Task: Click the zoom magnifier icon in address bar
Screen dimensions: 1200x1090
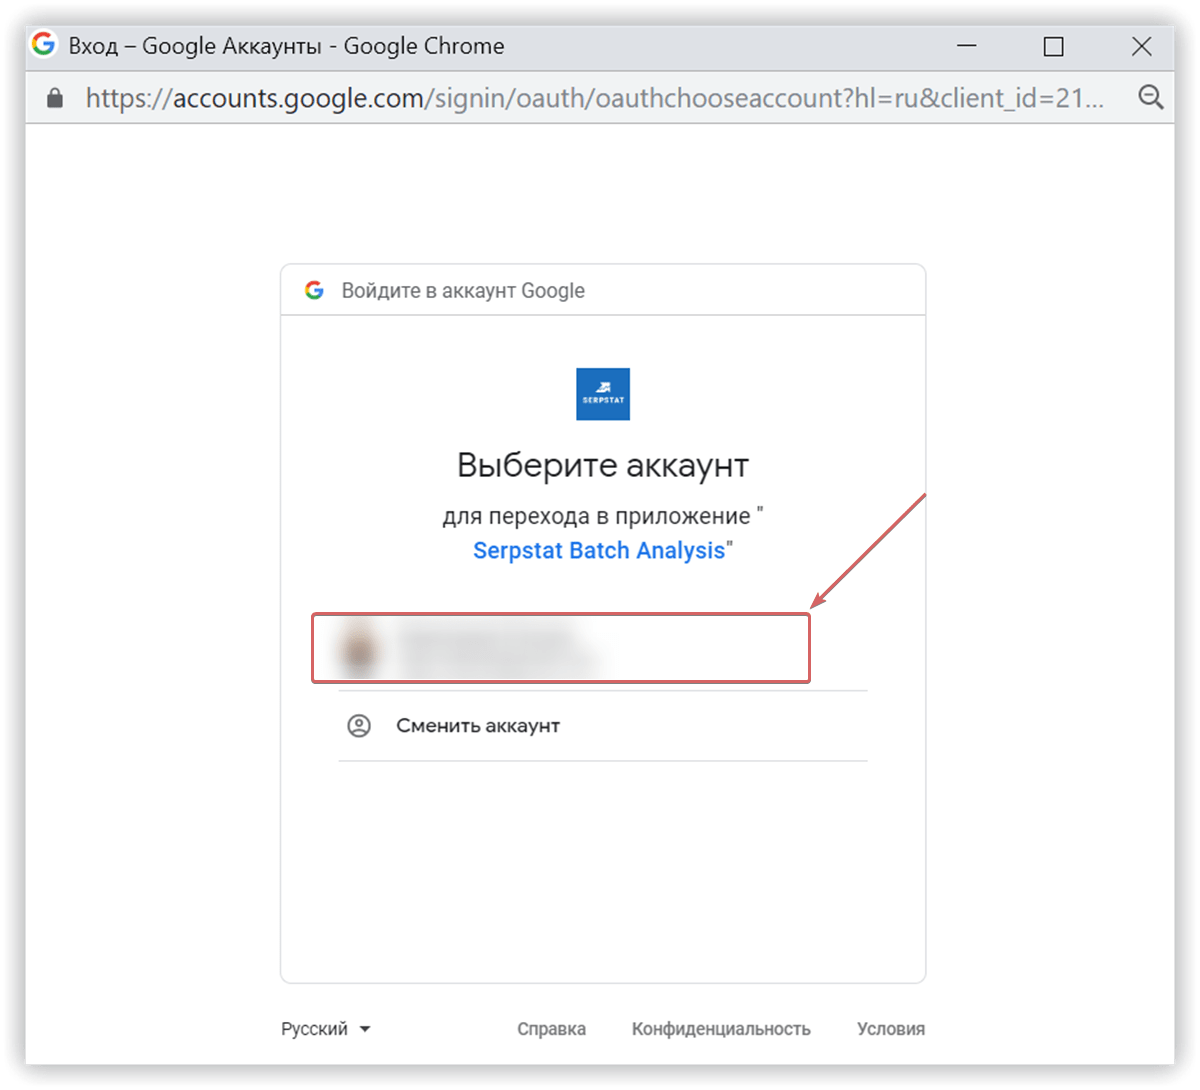Action: 1151,97
